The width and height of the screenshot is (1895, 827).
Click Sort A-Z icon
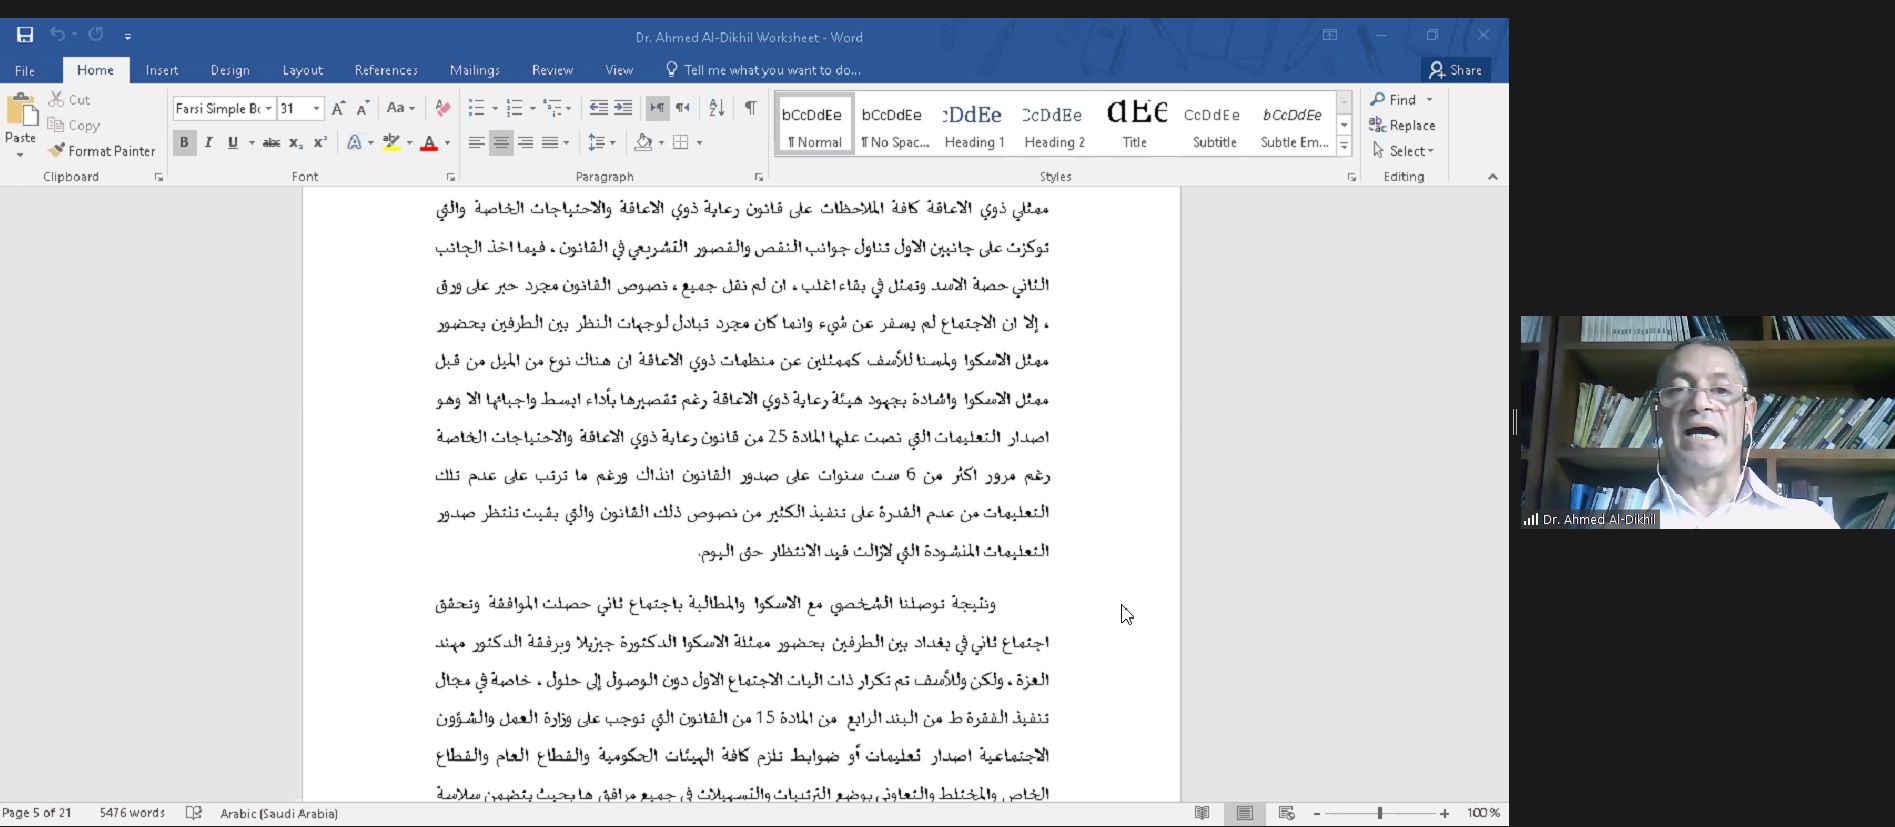[716, 108]
